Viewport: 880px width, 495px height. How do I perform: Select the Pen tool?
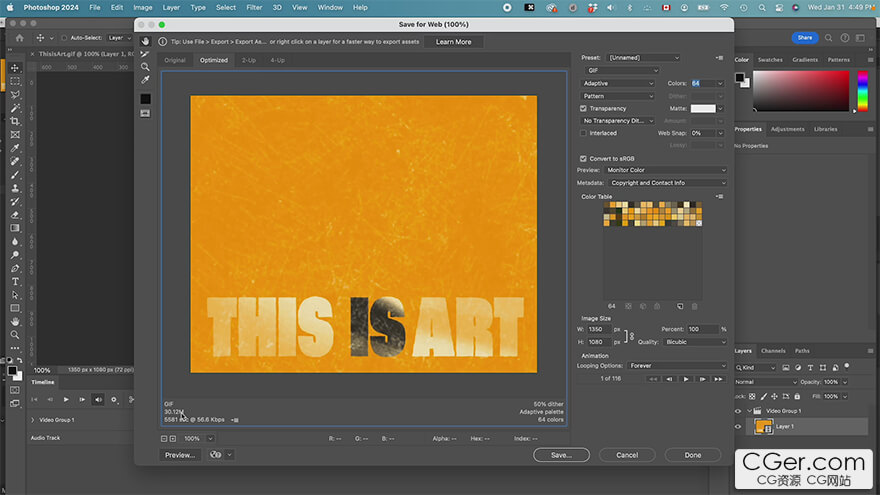click(15, 268)
